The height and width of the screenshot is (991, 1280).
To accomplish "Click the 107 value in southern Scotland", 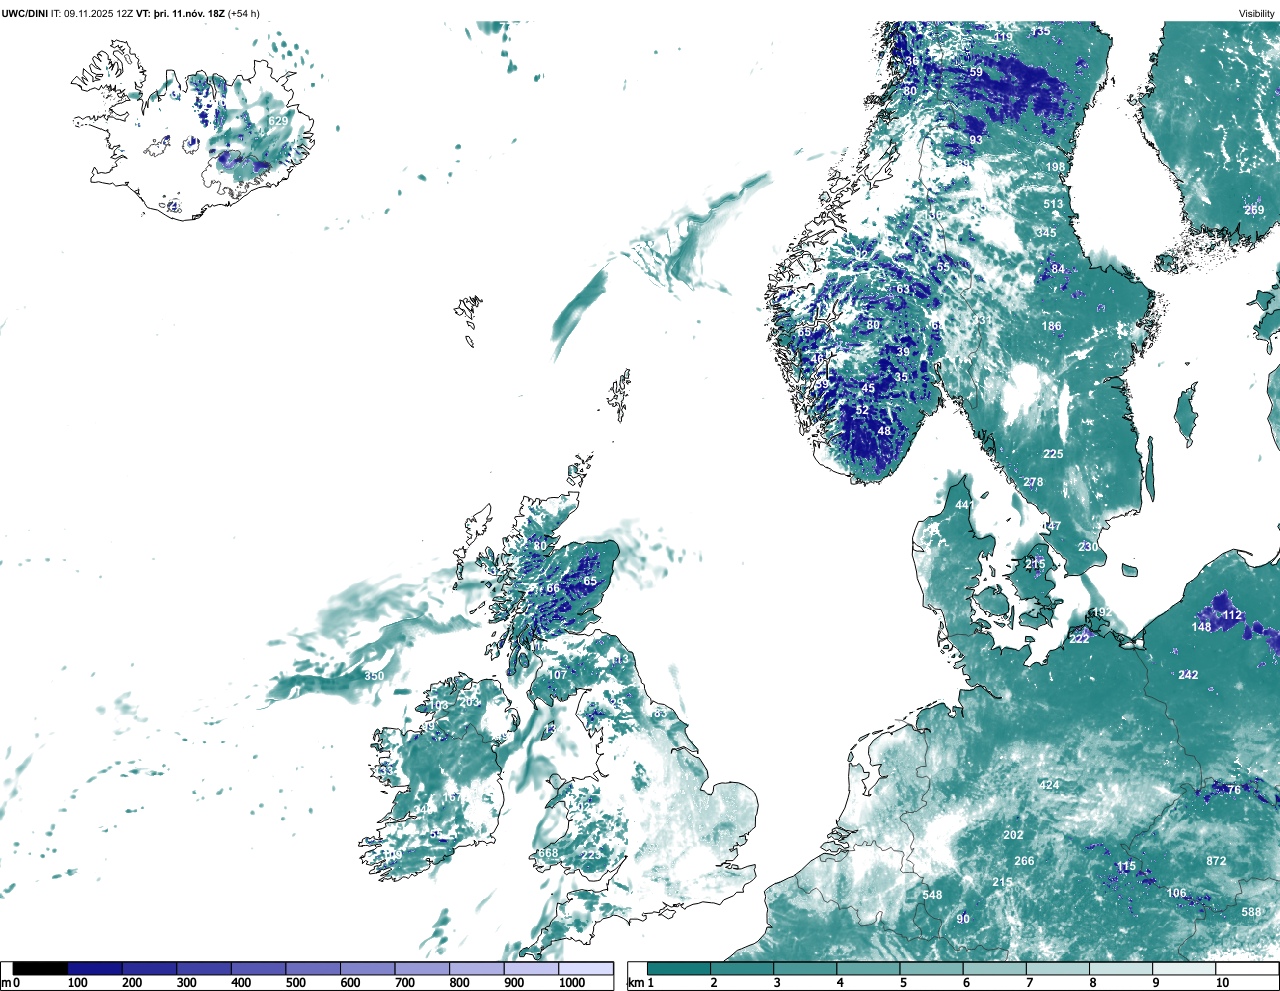I will [557, 674].
